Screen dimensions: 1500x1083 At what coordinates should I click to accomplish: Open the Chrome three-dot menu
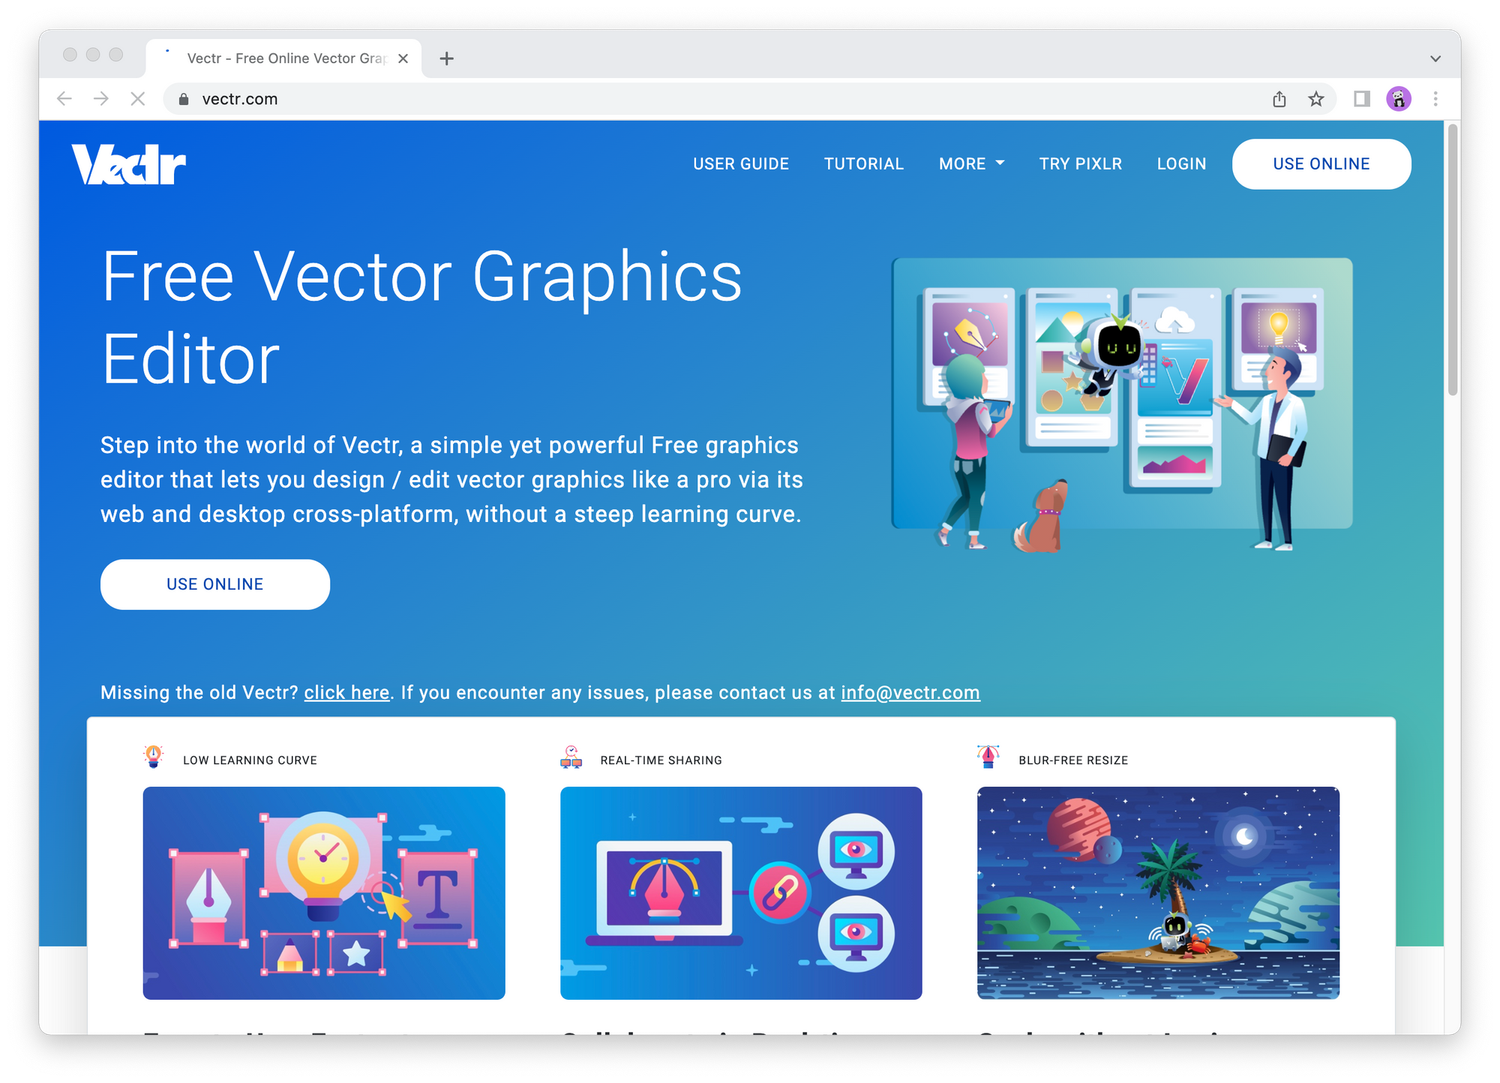coord(1436,99)
